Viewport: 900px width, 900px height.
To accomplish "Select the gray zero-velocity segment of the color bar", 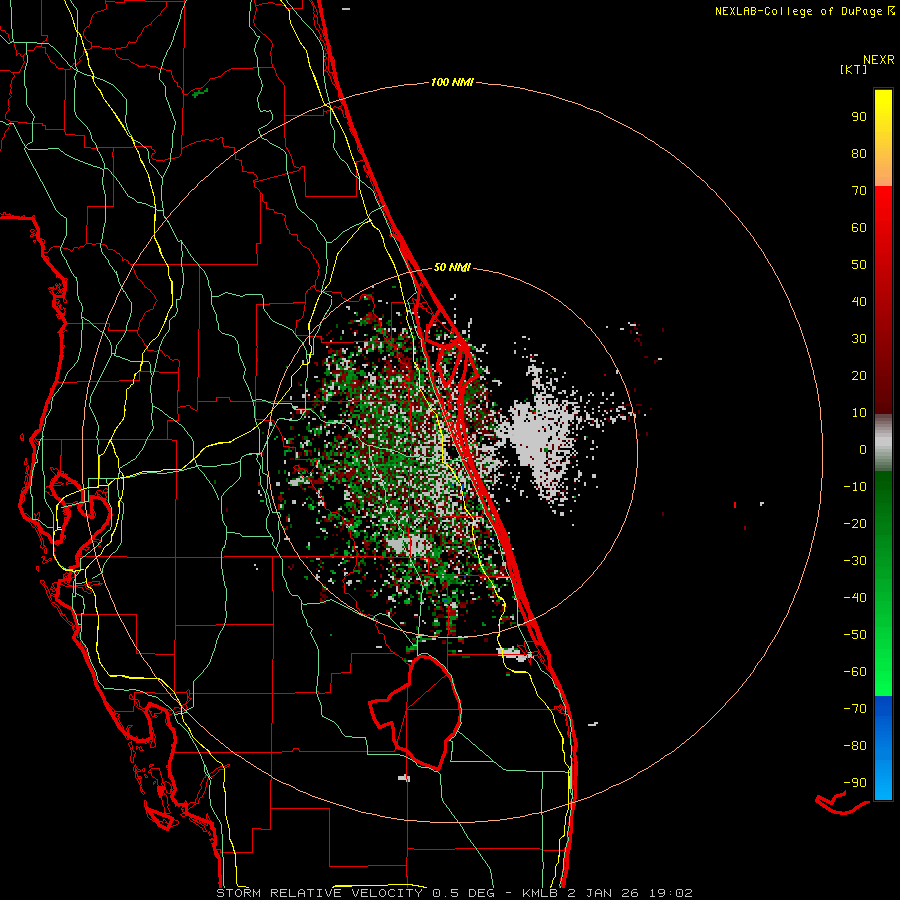I will pos(883,443).
